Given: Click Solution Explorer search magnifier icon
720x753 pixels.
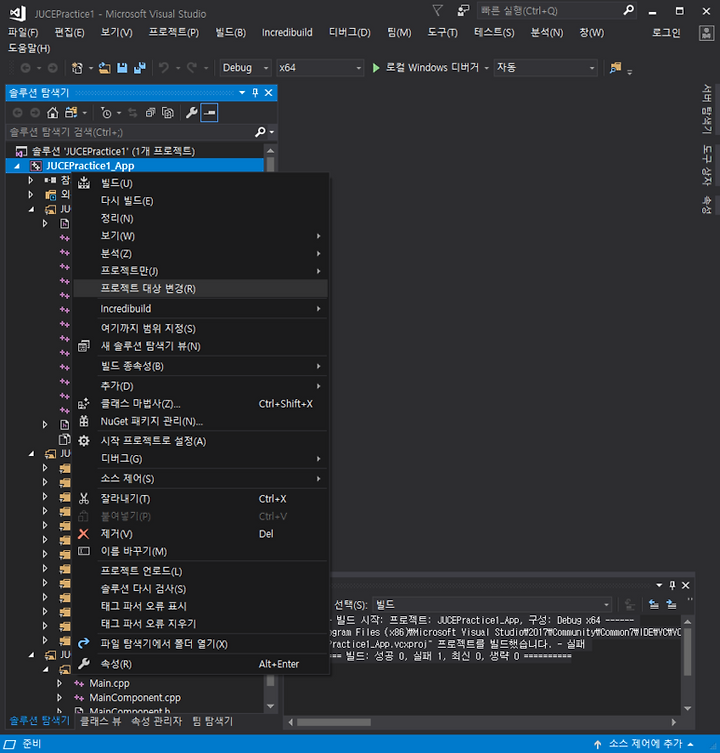Looking at the screenshot, I should pos(260,132).
